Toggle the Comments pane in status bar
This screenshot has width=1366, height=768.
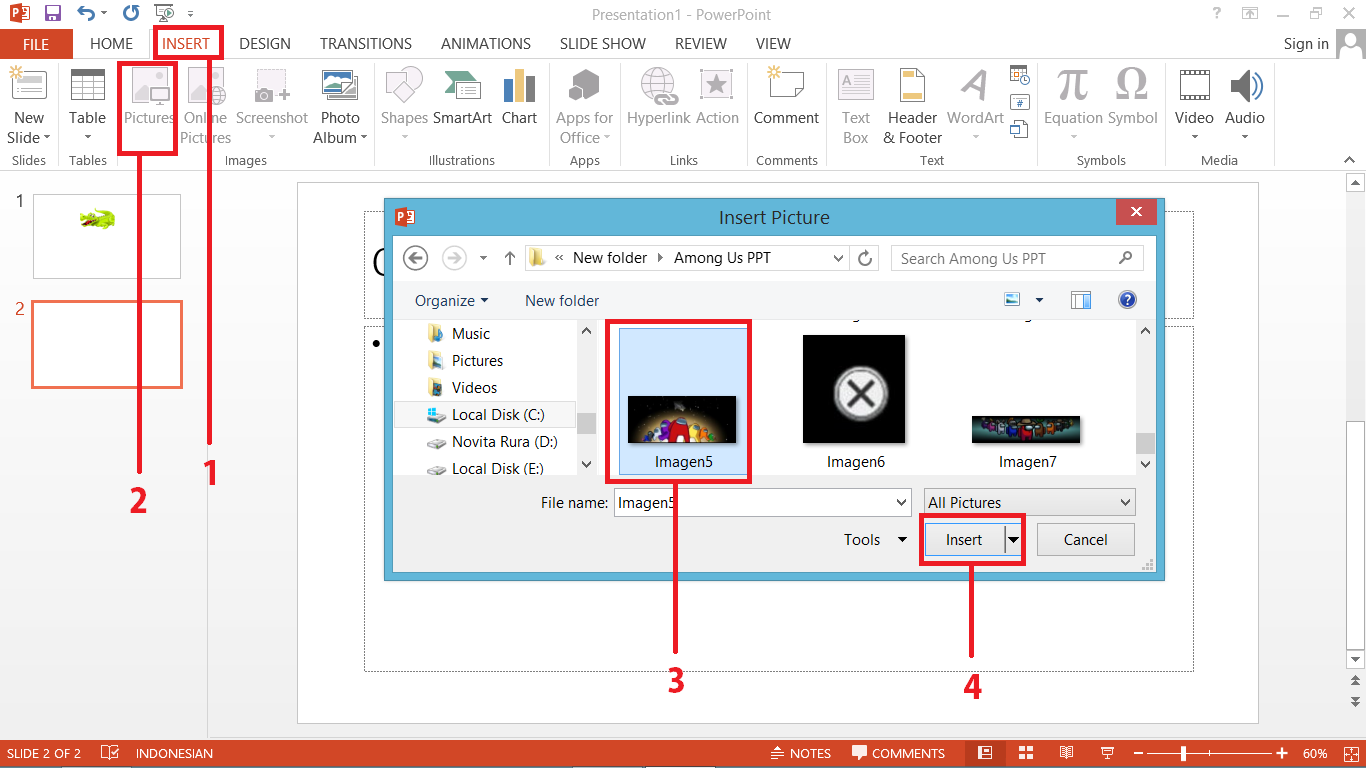(898, 753)
